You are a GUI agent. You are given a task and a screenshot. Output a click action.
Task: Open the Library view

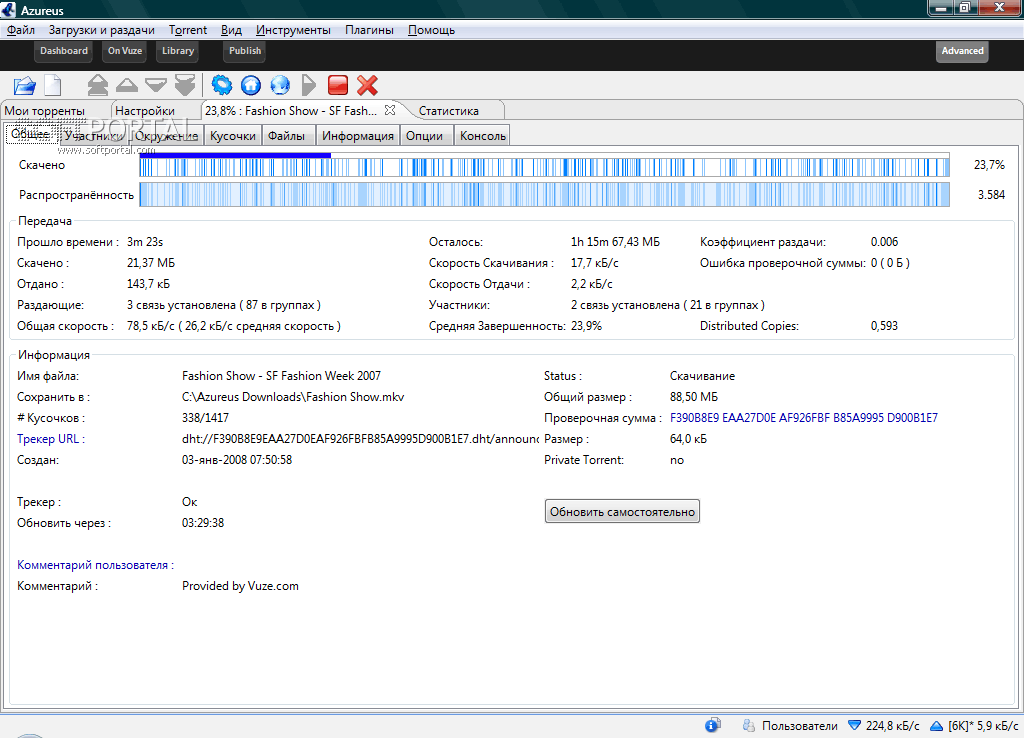point(178,51)
